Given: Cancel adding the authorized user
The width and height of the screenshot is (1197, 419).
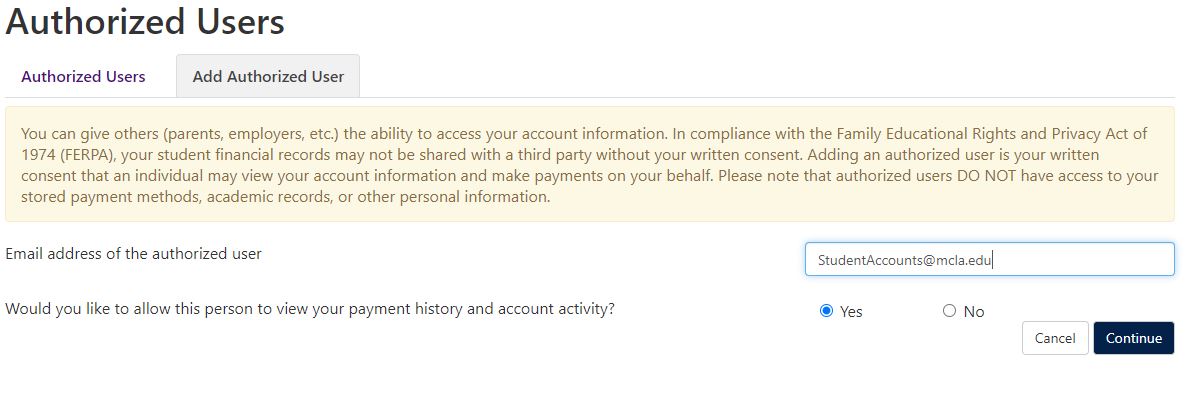Looking at the screenshot, I should 1055,338.
